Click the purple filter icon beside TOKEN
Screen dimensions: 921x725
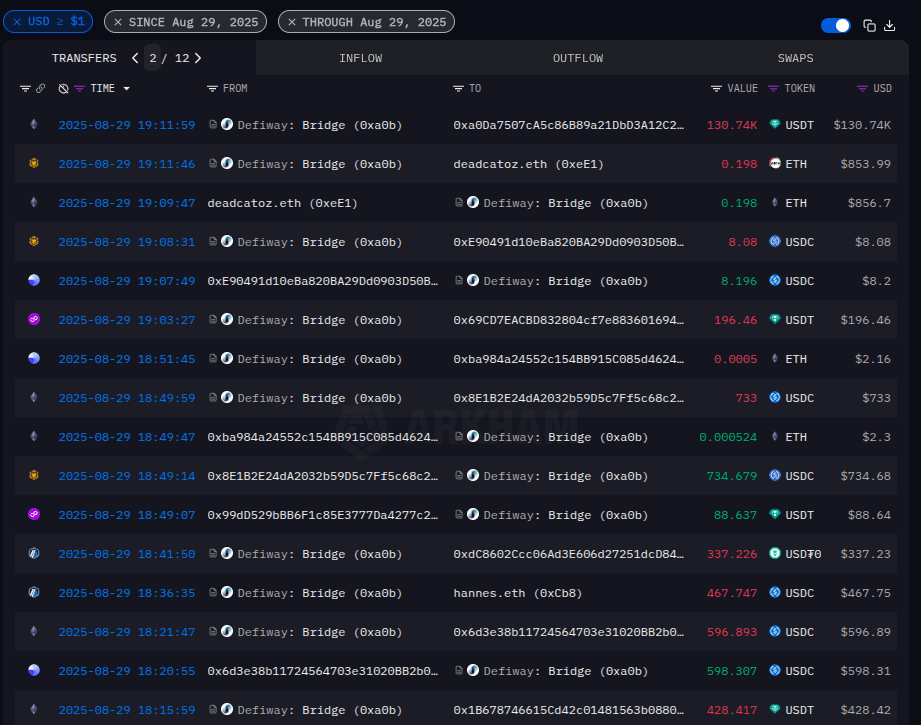point(773,89)
